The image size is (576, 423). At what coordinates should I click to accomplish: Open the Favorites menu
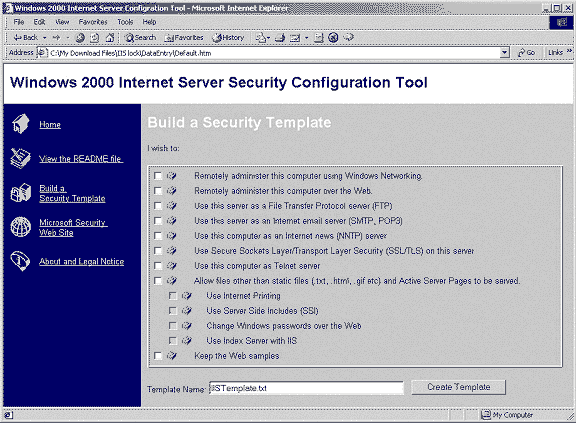point(93,22)
